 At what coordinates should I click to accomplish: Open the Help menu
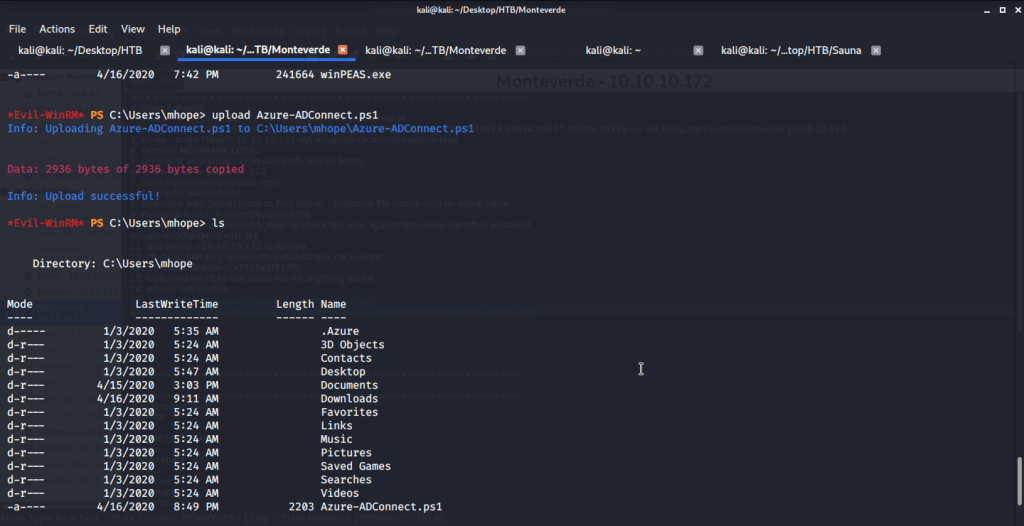(x=169, y=29)
